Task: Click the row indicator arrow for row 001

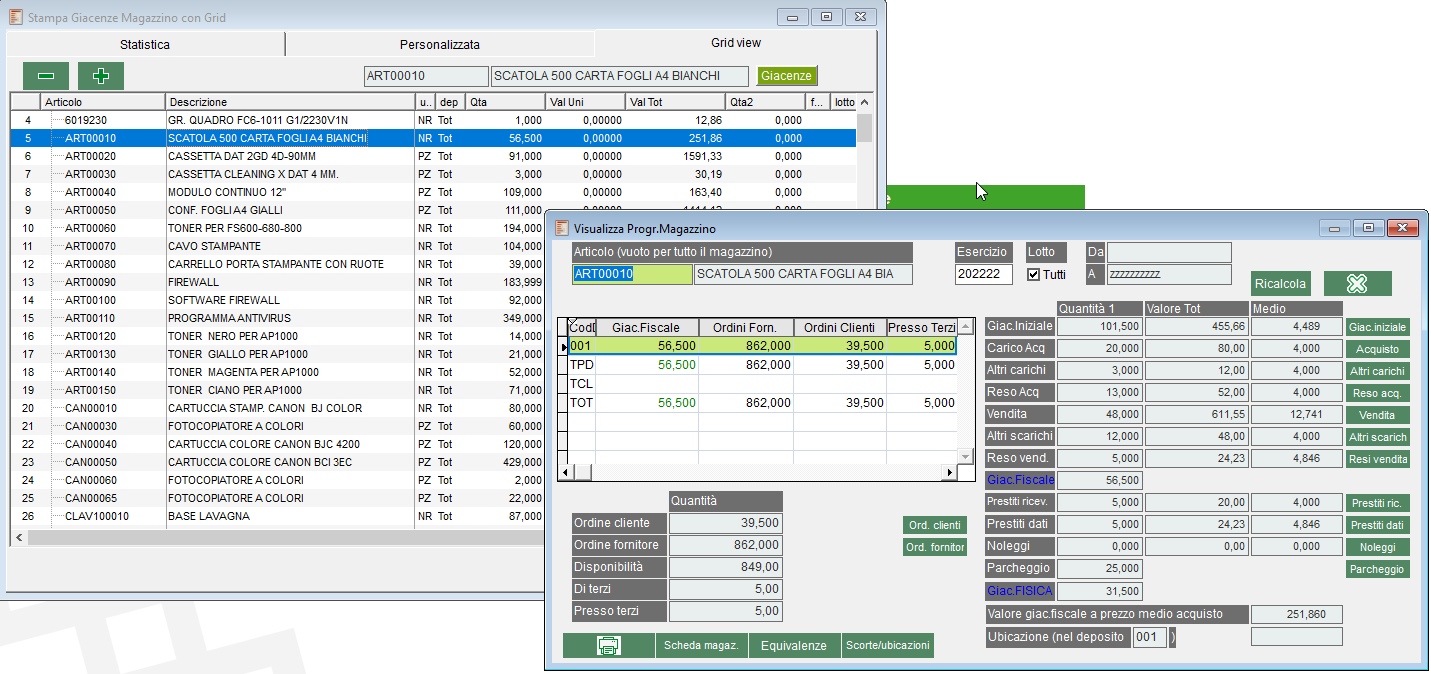Action: point(563,346)
